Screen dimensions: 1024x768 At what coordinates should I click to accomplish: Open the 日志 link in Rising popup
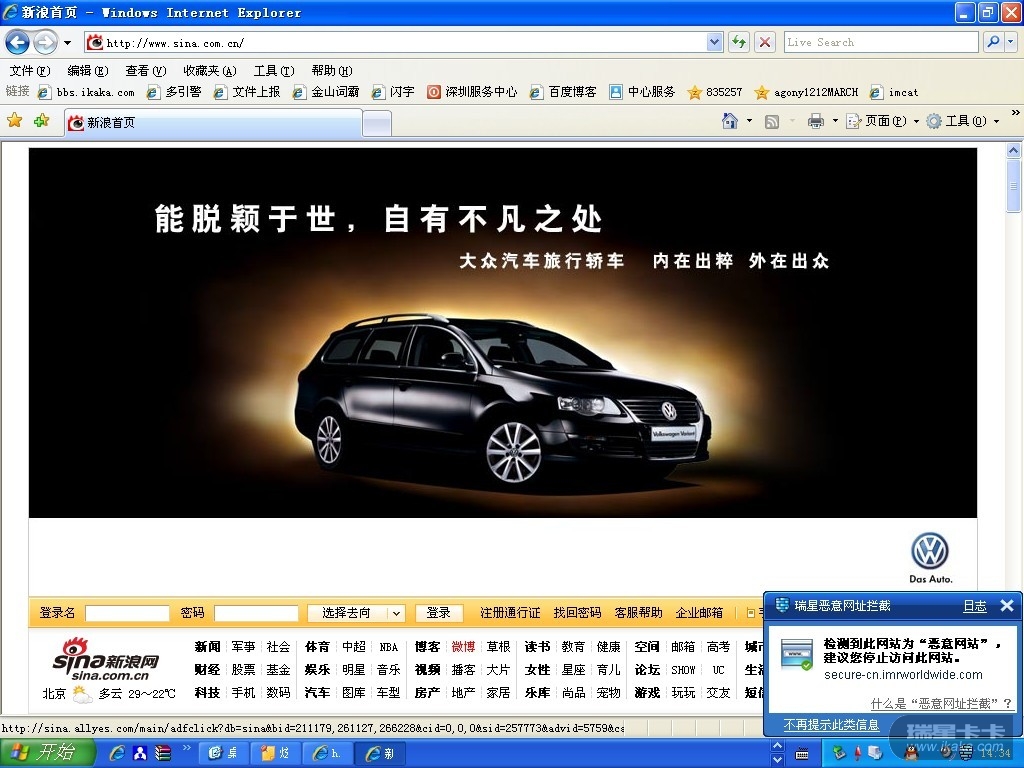pos(974,605)
